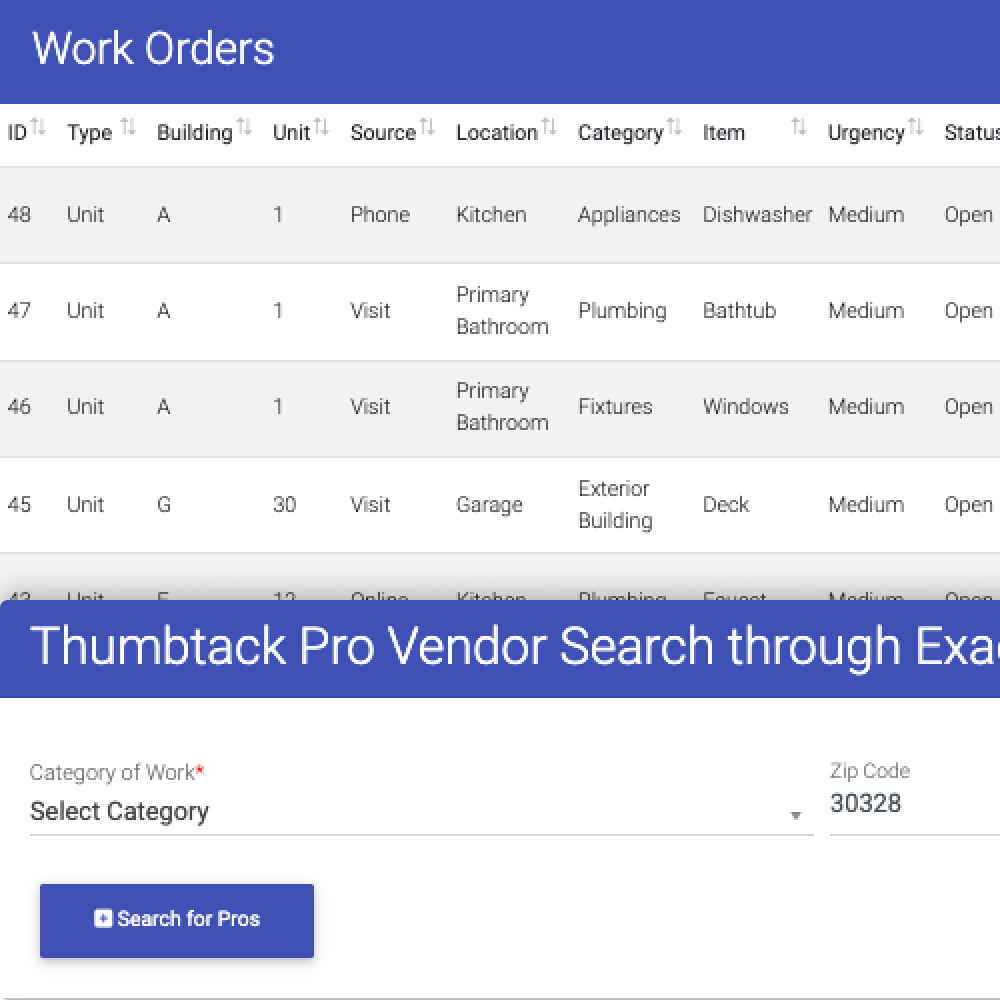Select work order ID 45

[x=19, y=504]
